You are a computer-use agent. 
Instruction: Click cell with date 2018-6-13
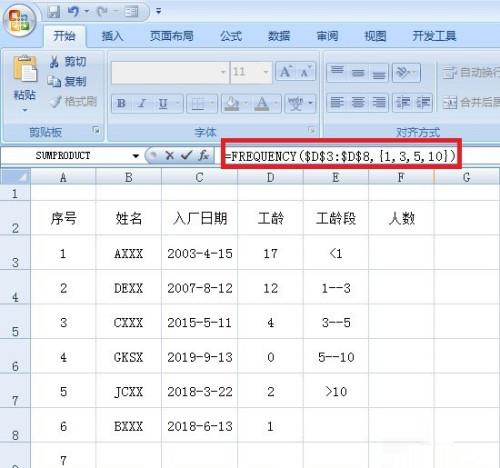click(200, 426)
